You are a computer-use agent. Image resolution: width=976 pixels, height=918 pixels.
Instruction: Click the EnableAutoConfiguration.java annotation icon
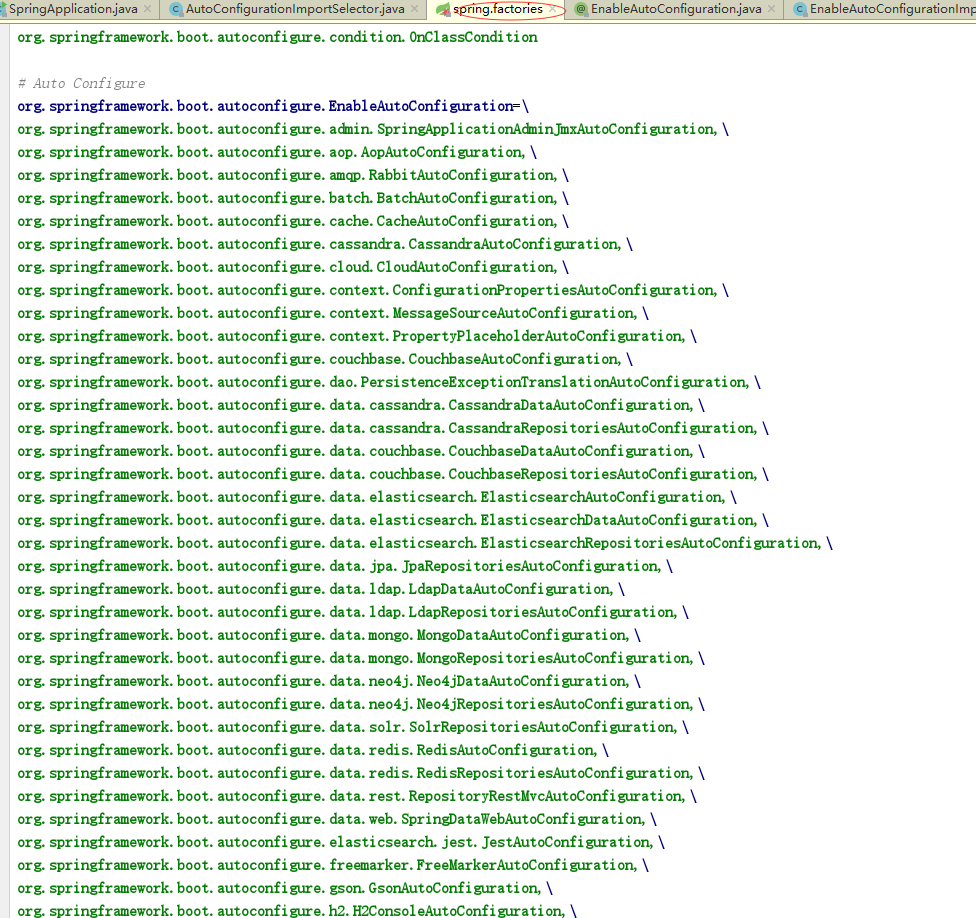tap(581, 9)
